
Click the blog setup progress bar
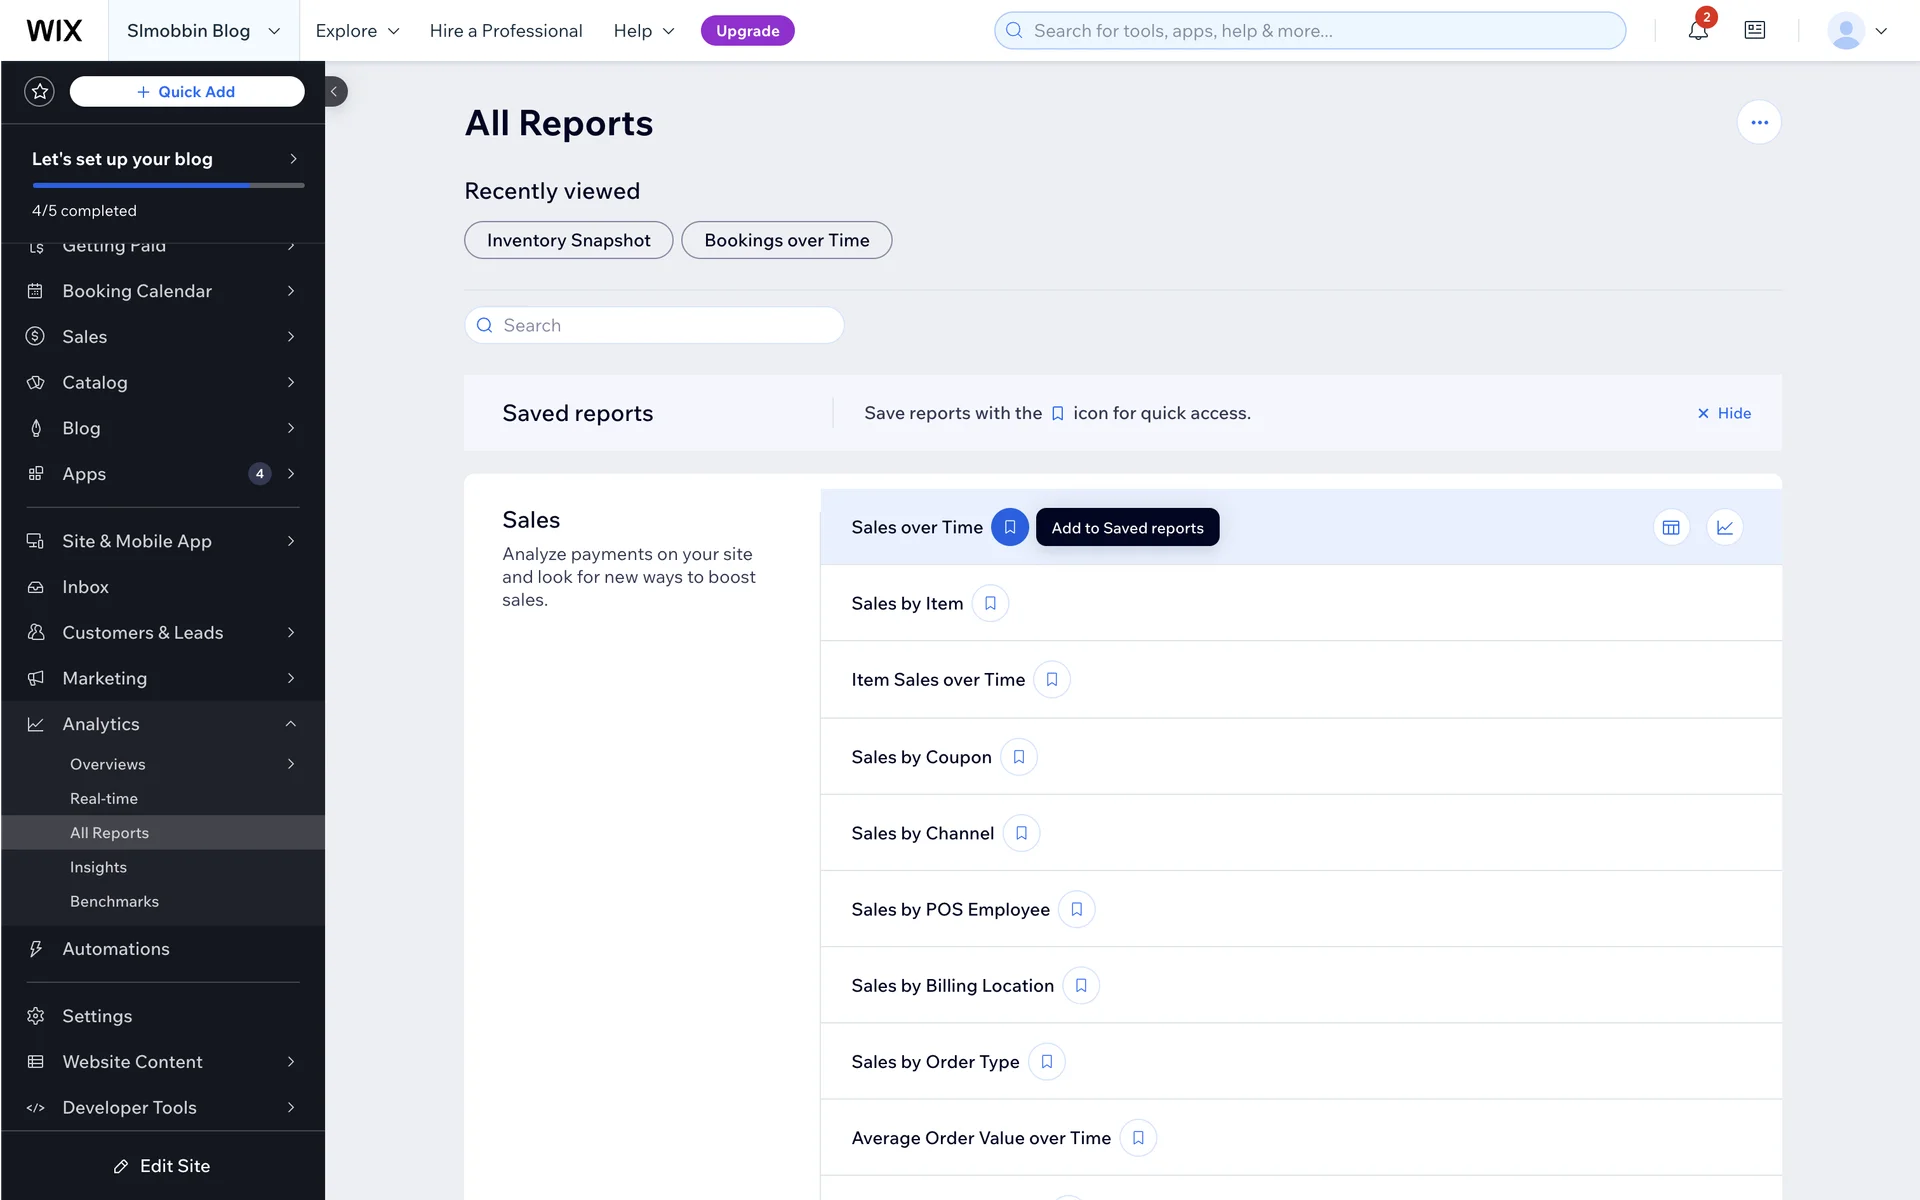pos(168,185)
